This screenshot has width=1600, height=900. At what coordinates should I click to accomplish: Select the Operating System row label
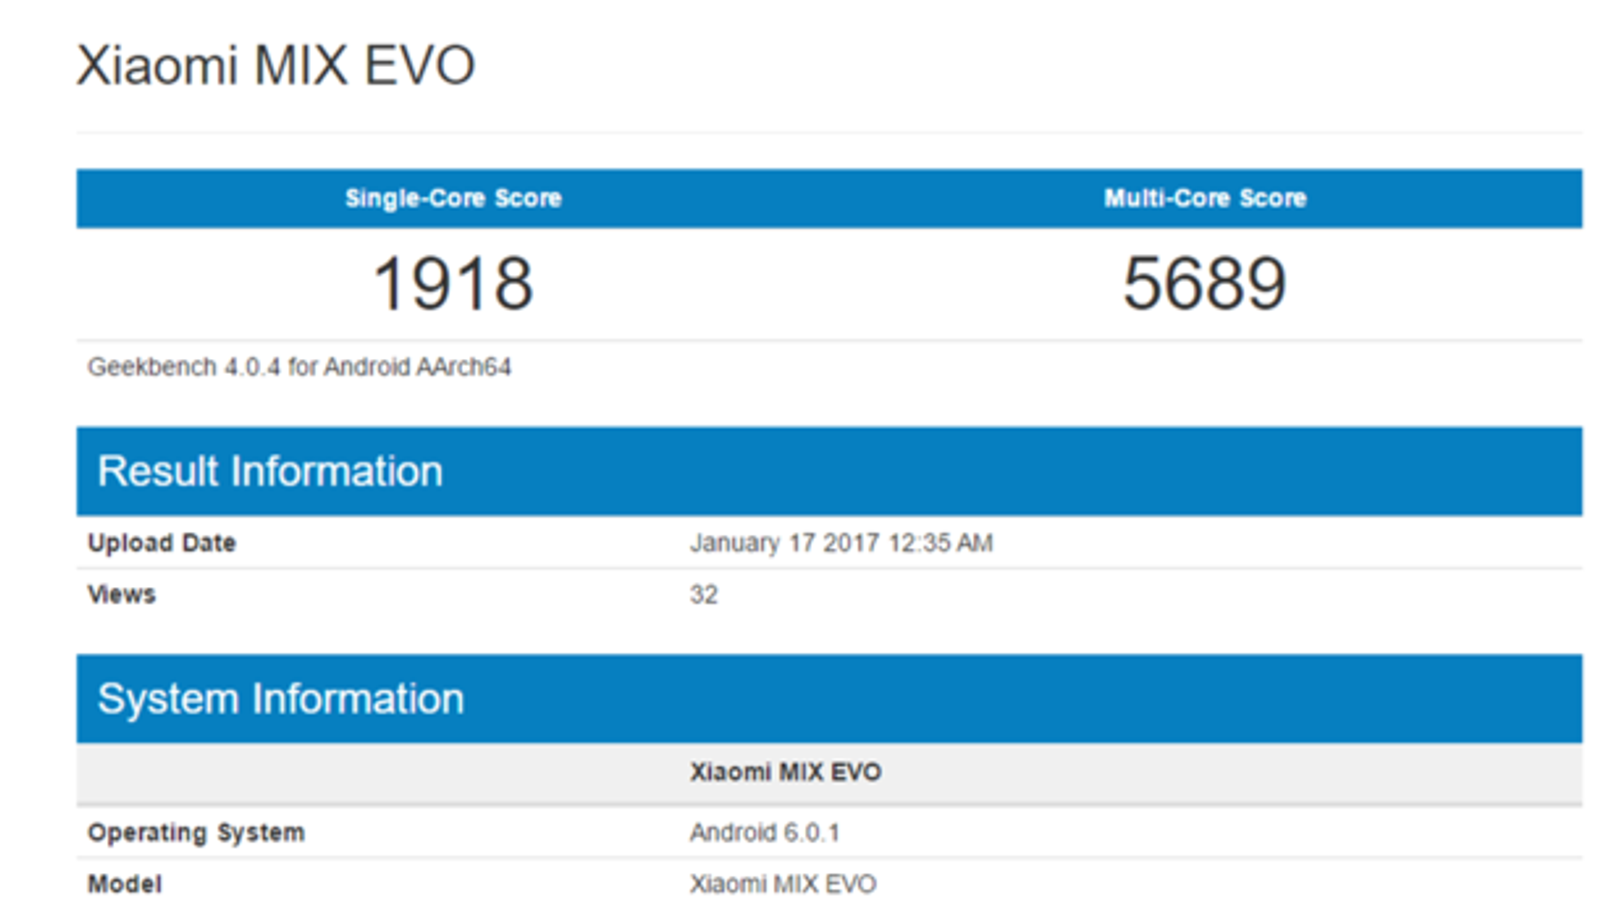tap(196, 833)
